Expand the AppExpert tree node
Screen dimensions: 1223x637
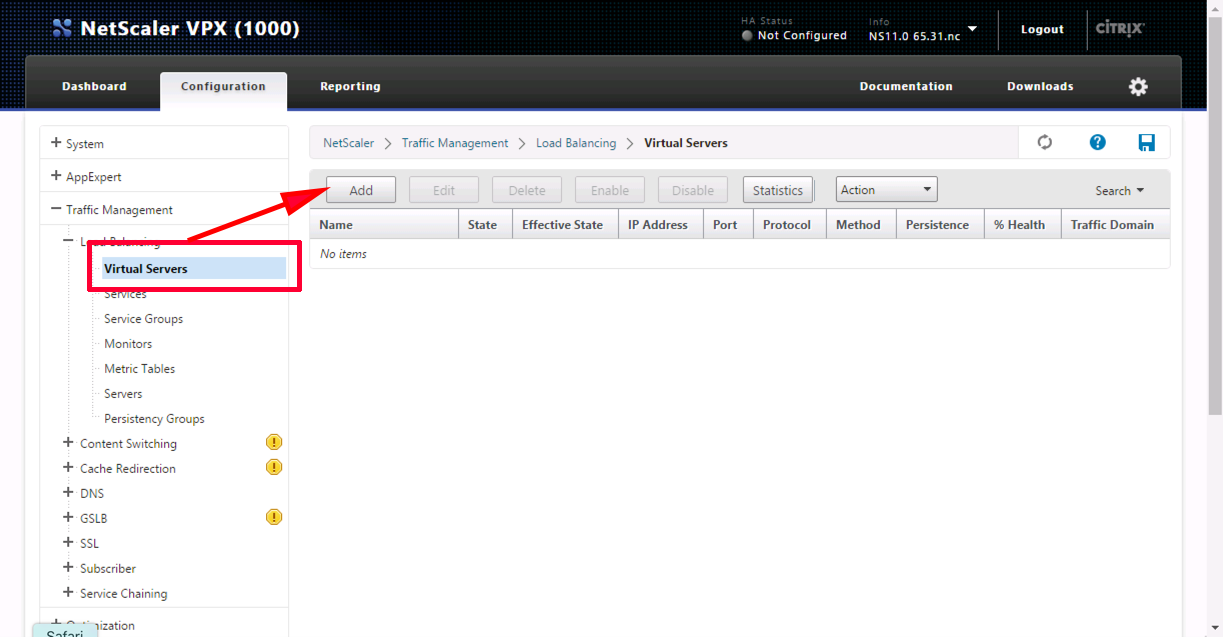56,176
